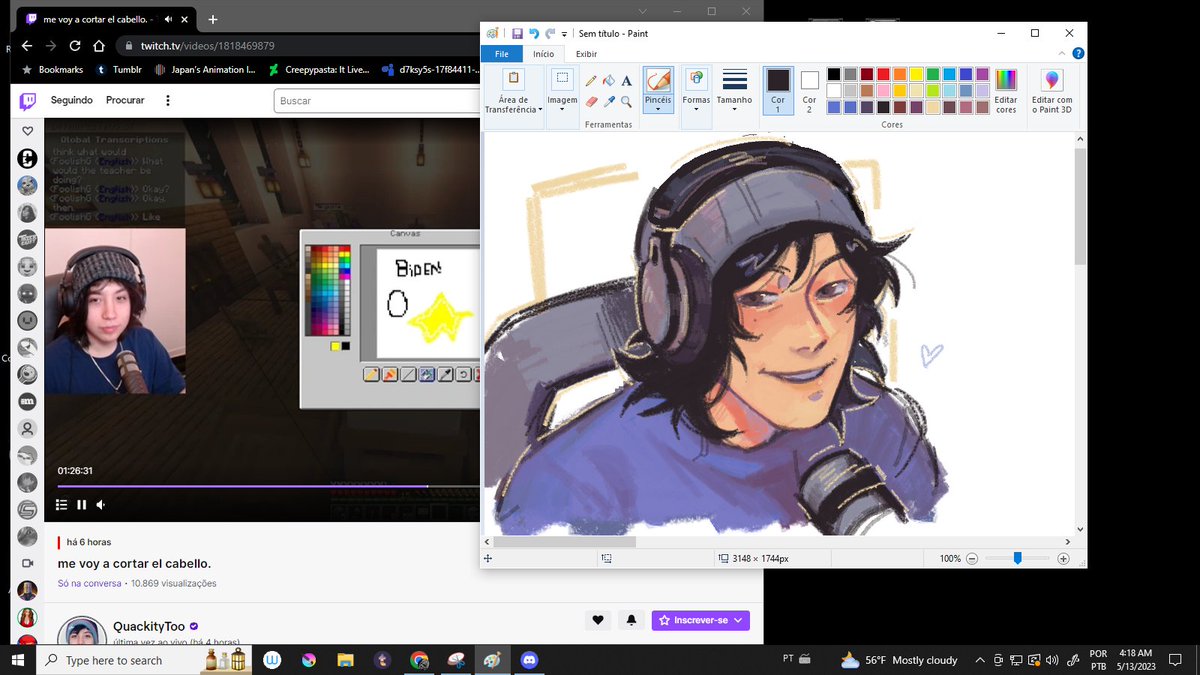Click the Paint Save icon in title bar
Screen dimensions: 1200x675
pos(517,33)
